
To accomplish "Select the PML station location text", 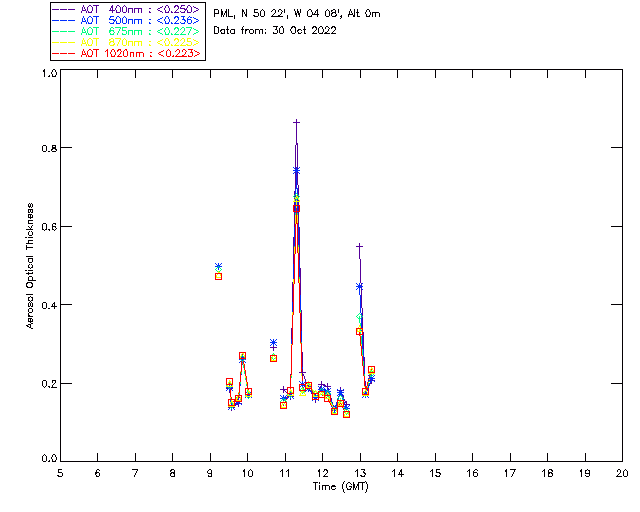I will coord(297,14).
